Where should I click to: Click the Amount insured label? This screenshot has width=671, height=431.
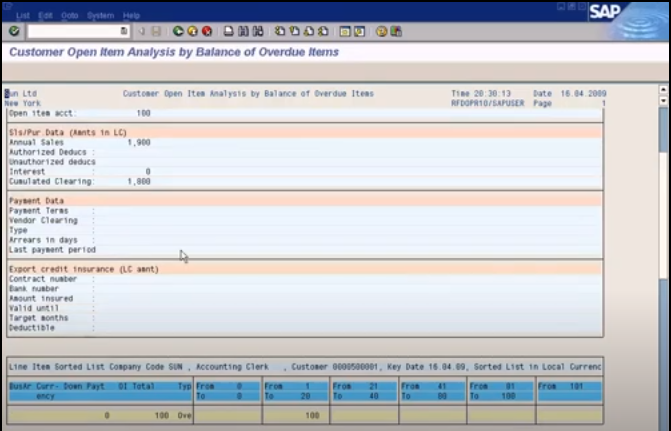pyautogui.click(x=41, y=298)
